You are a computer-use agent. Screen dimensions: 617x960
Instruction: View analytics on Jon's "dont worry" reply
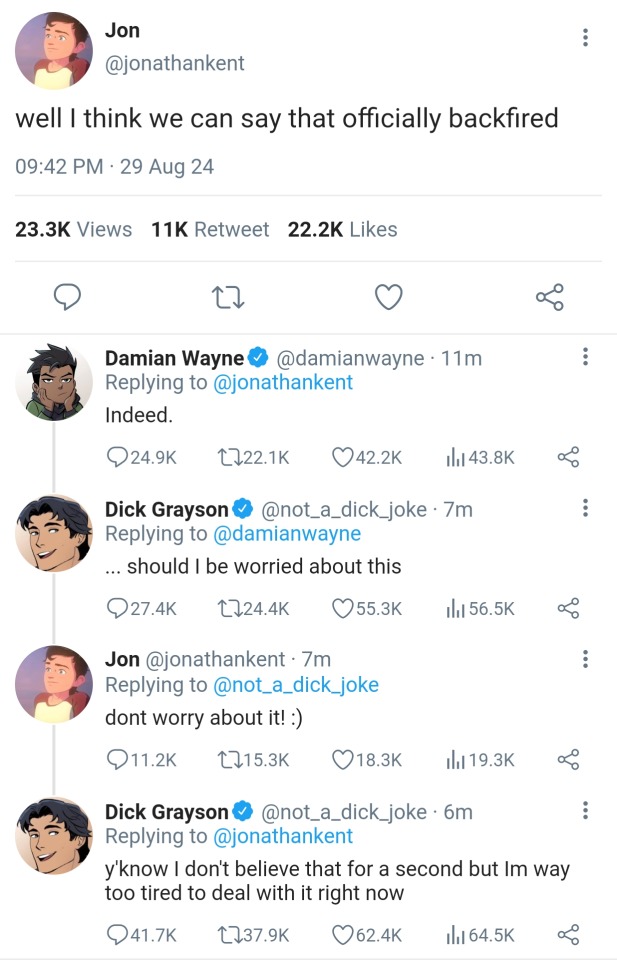tap(457, 759)
